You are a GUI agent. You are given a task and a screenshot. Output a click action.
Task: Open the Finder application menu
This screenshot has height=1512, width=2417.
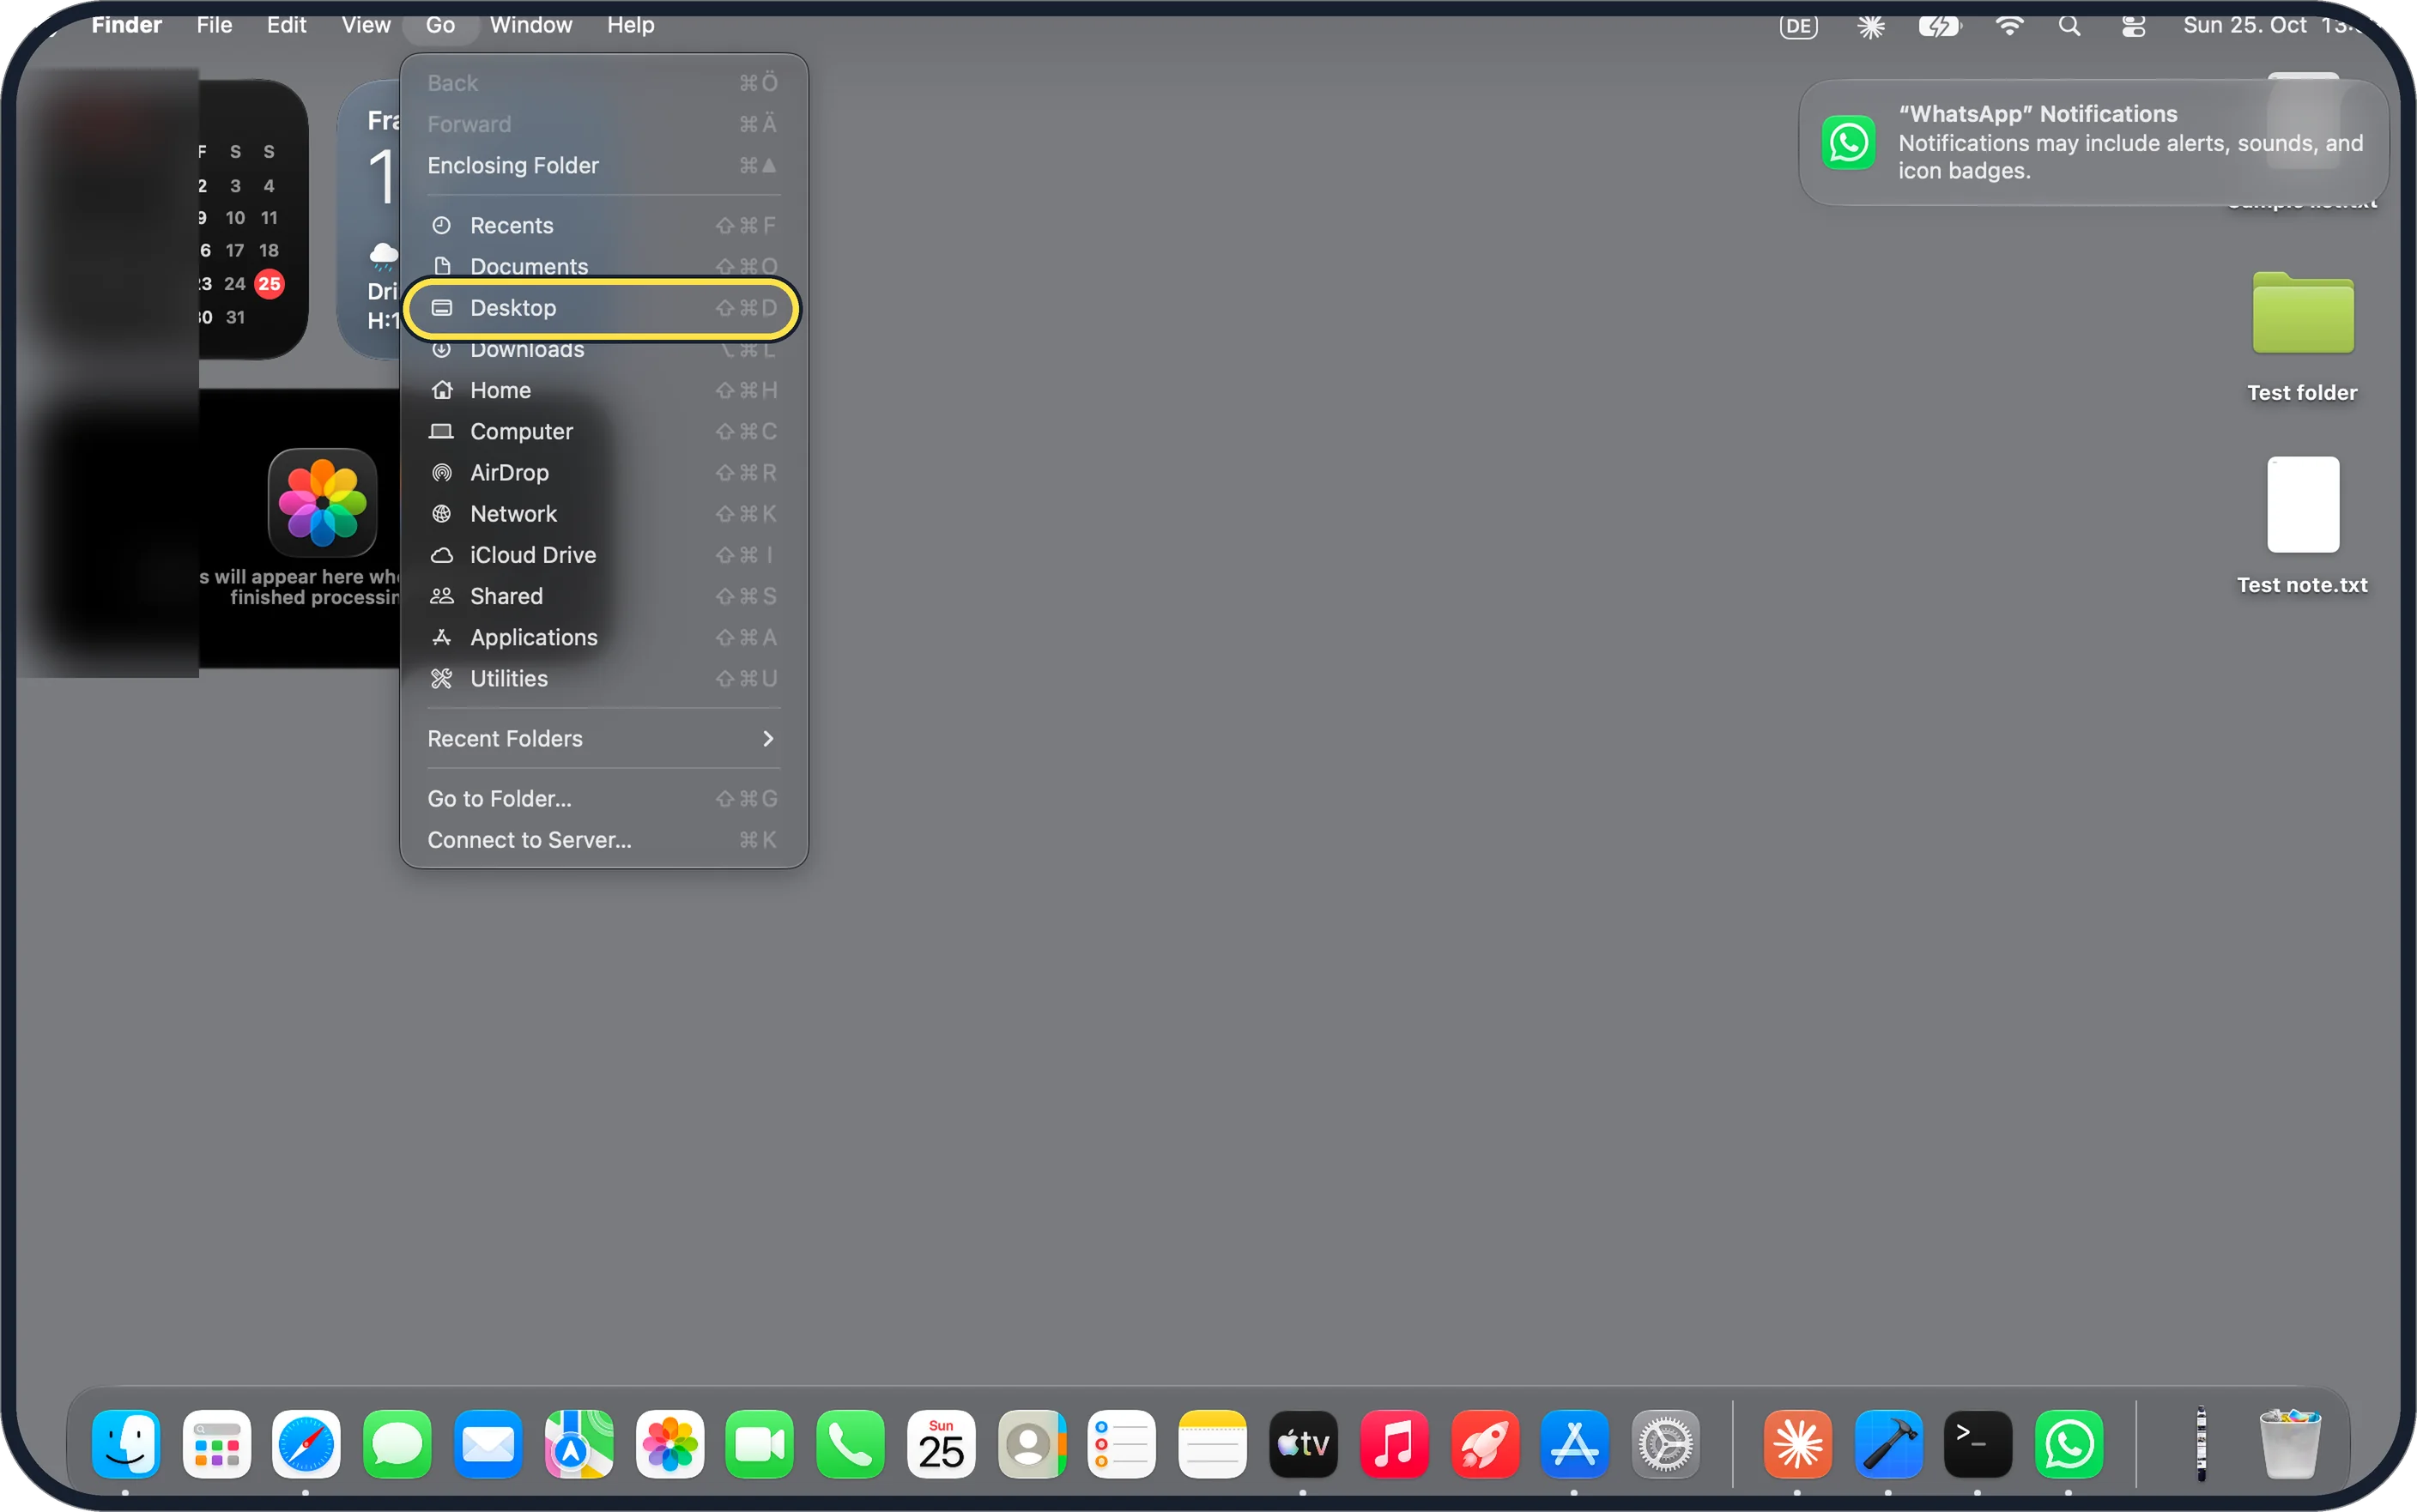[x=126, y=25]
